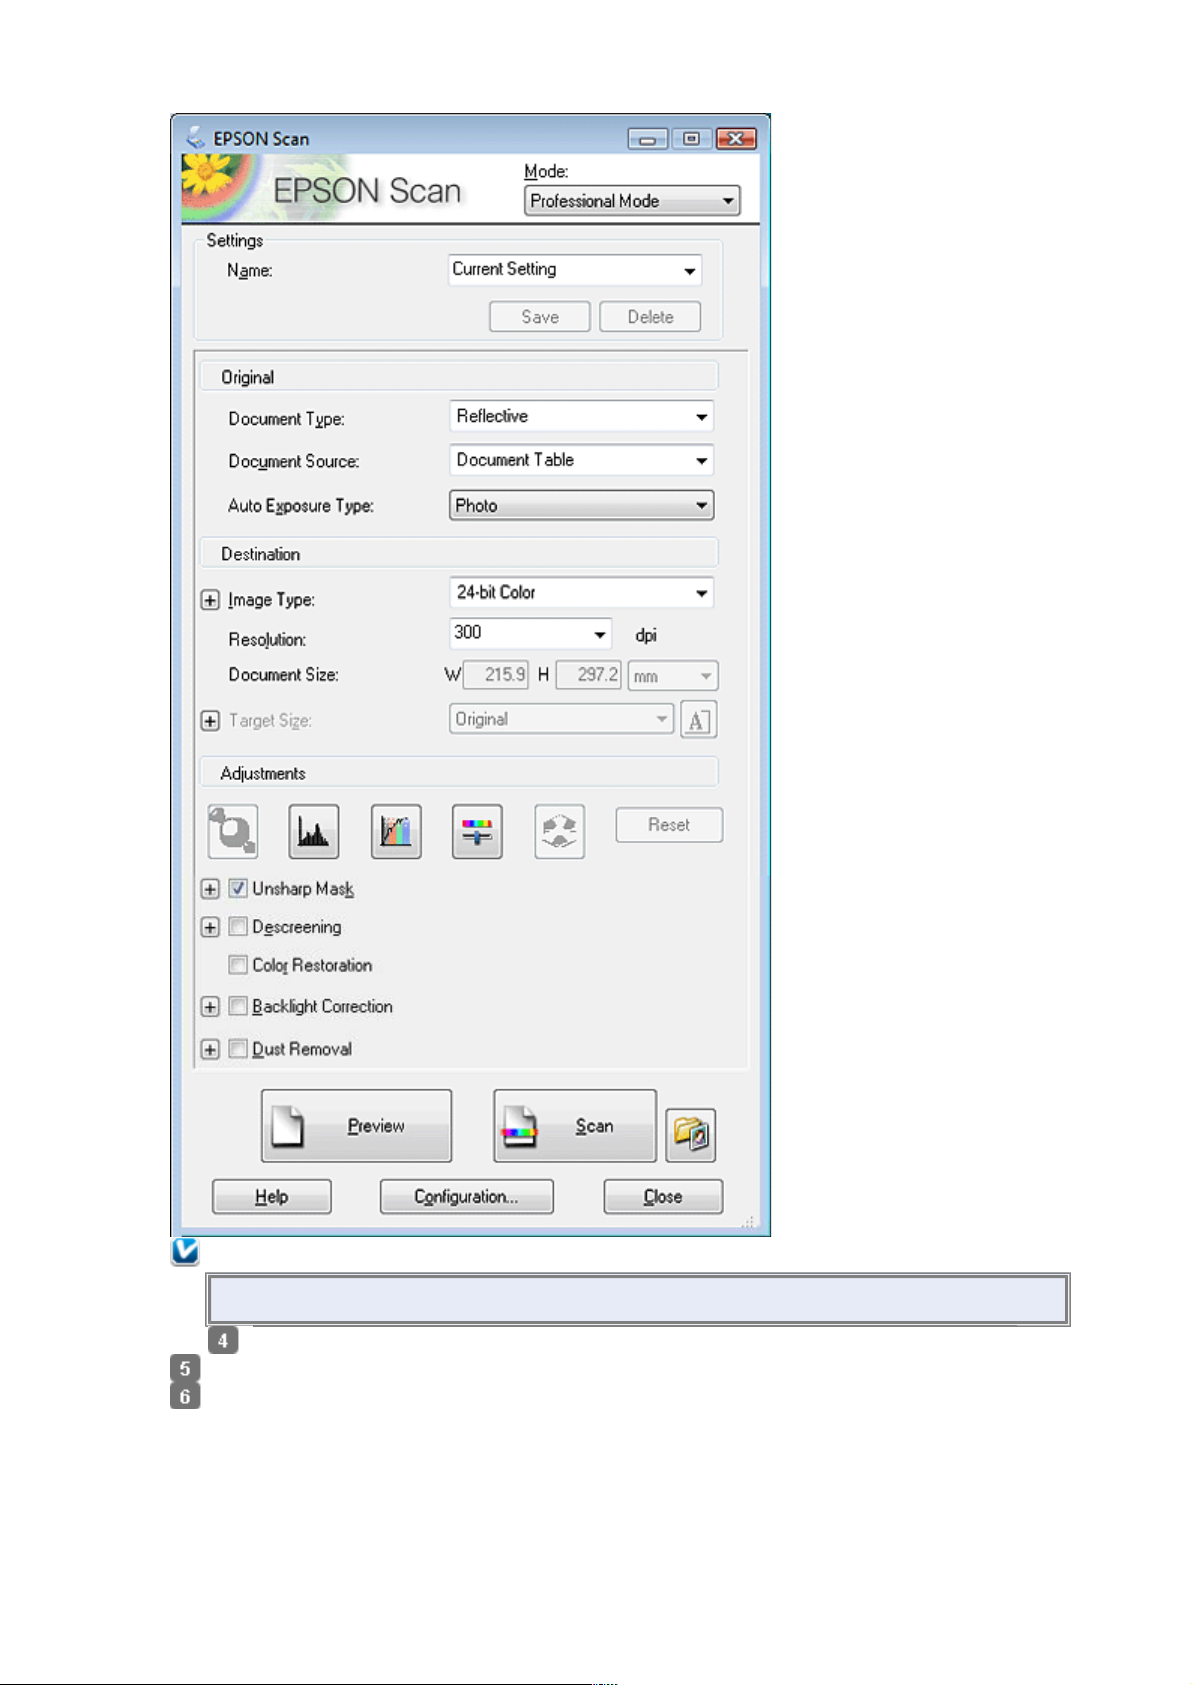This screenshot has width=1191, height=1685.
Task: Enable the Descreening checkbox
Action: (238, 927)
